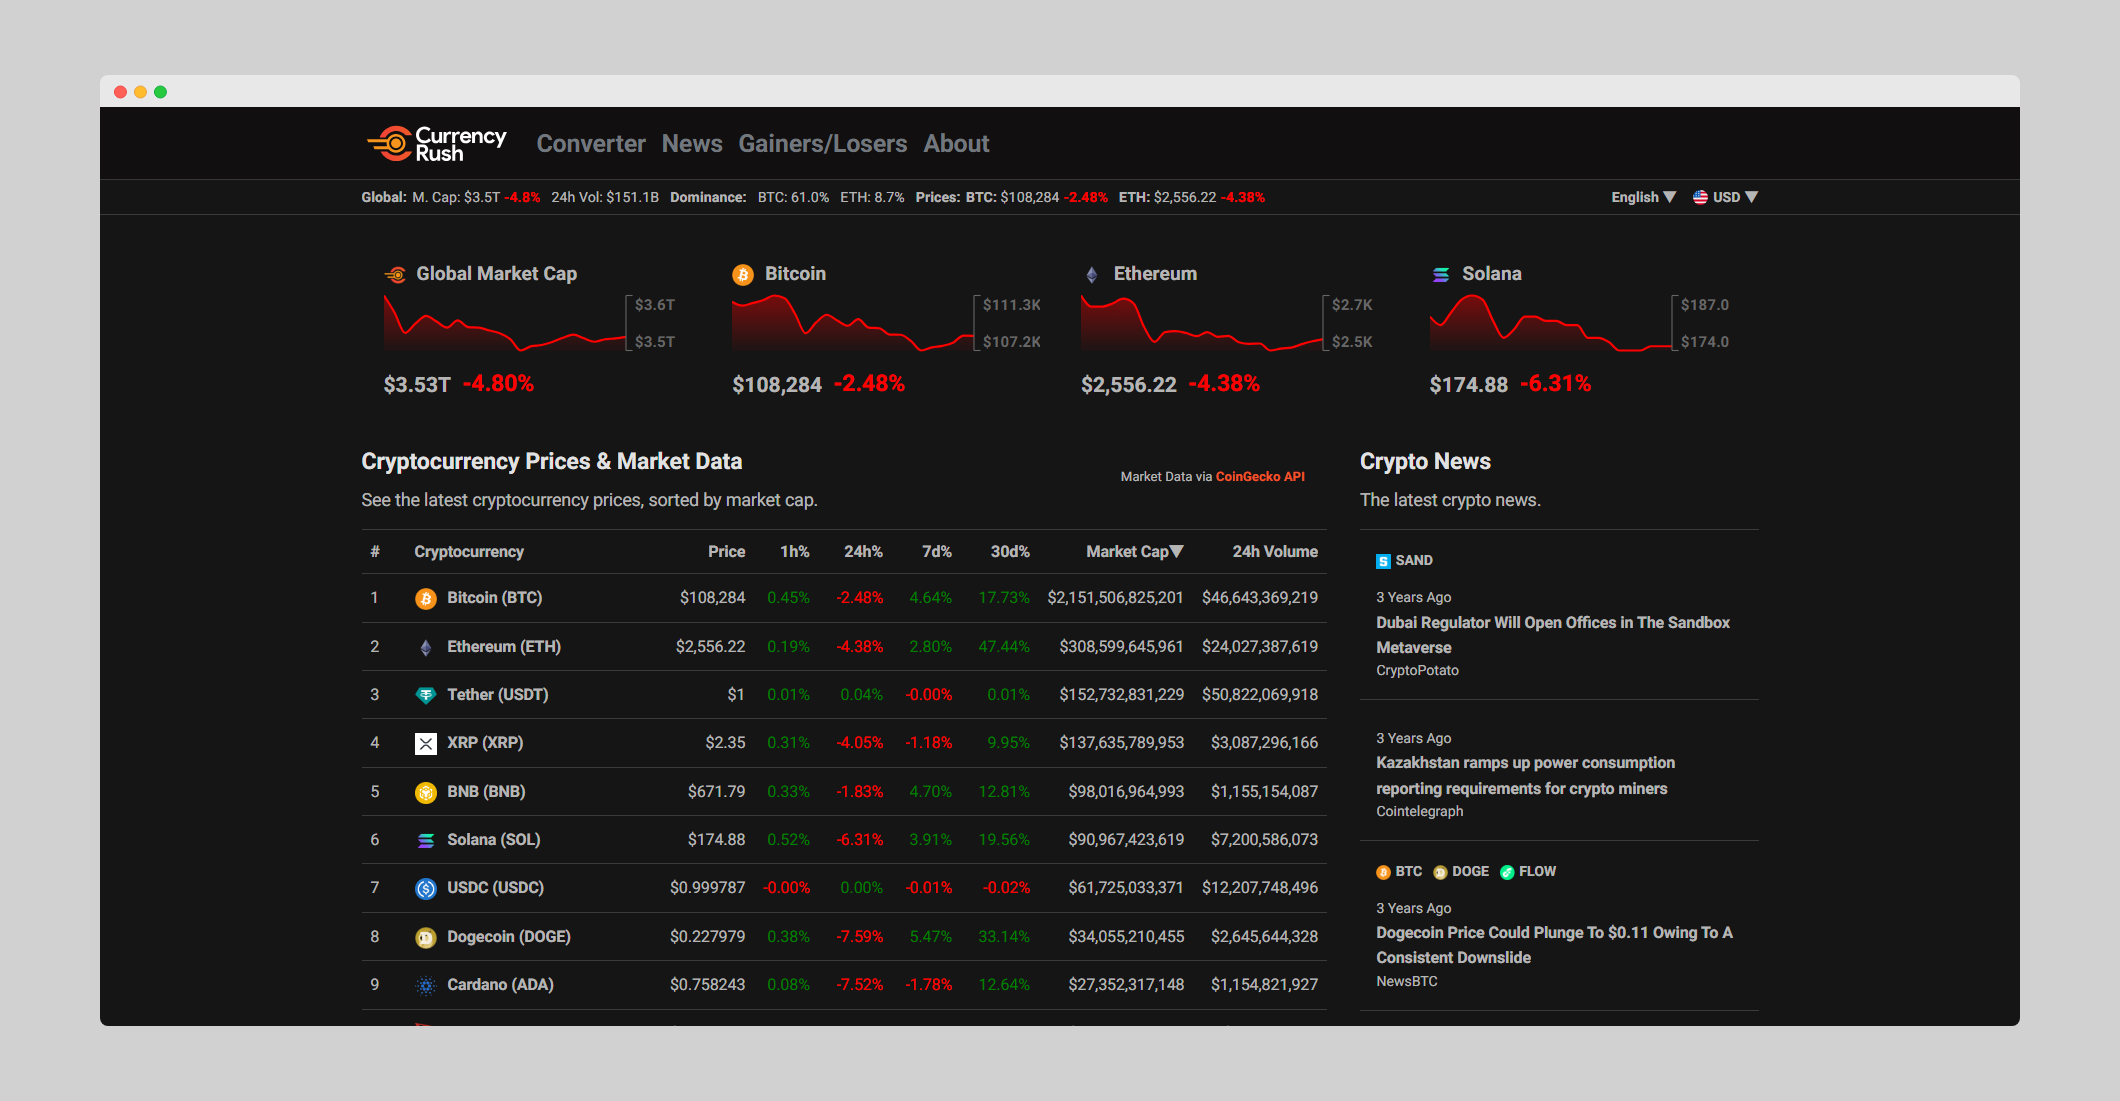Click the CryptoPotato source label
Viewport: 2120px width, 1101px height.
coord(1417,671)
